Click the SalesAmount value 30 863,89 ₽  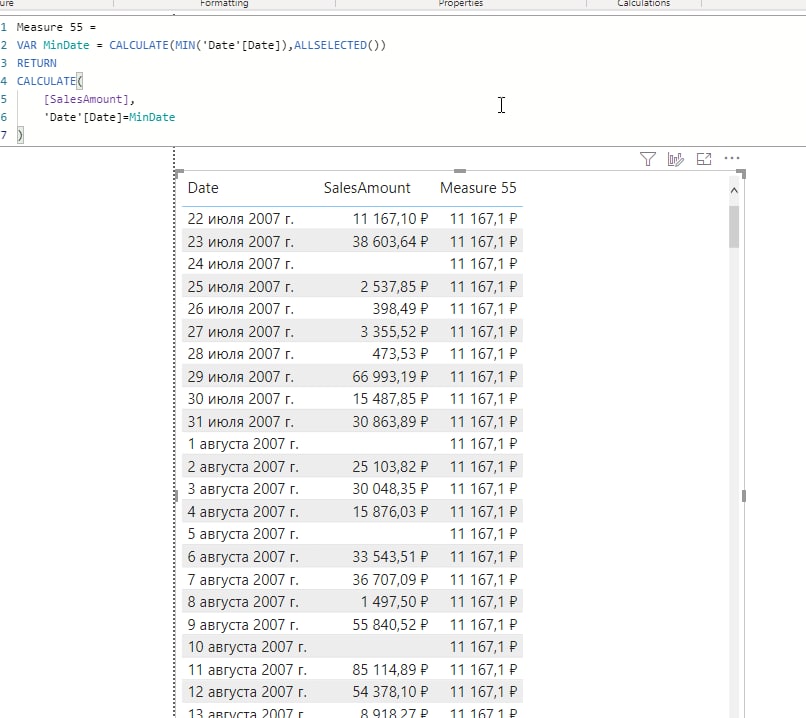[x=390, y=421]
